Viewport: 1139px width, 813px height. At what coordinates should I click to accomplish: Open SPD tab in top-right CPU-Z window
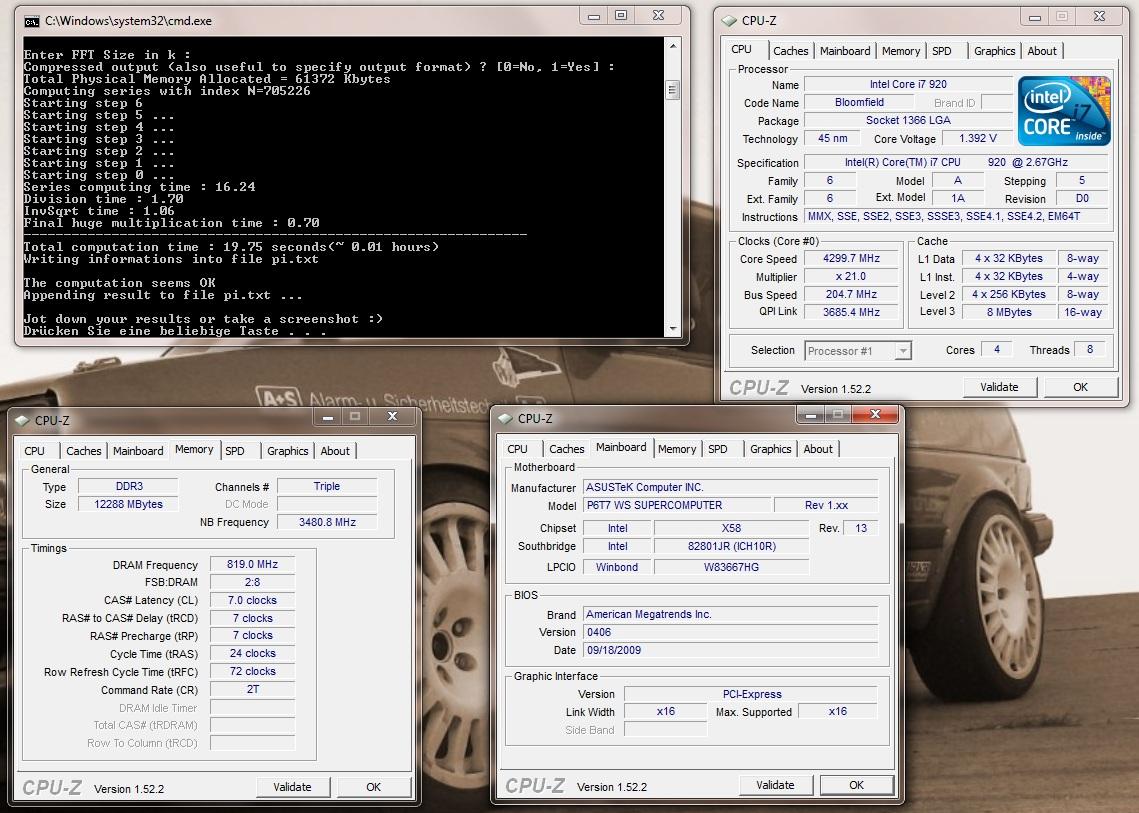941,51
